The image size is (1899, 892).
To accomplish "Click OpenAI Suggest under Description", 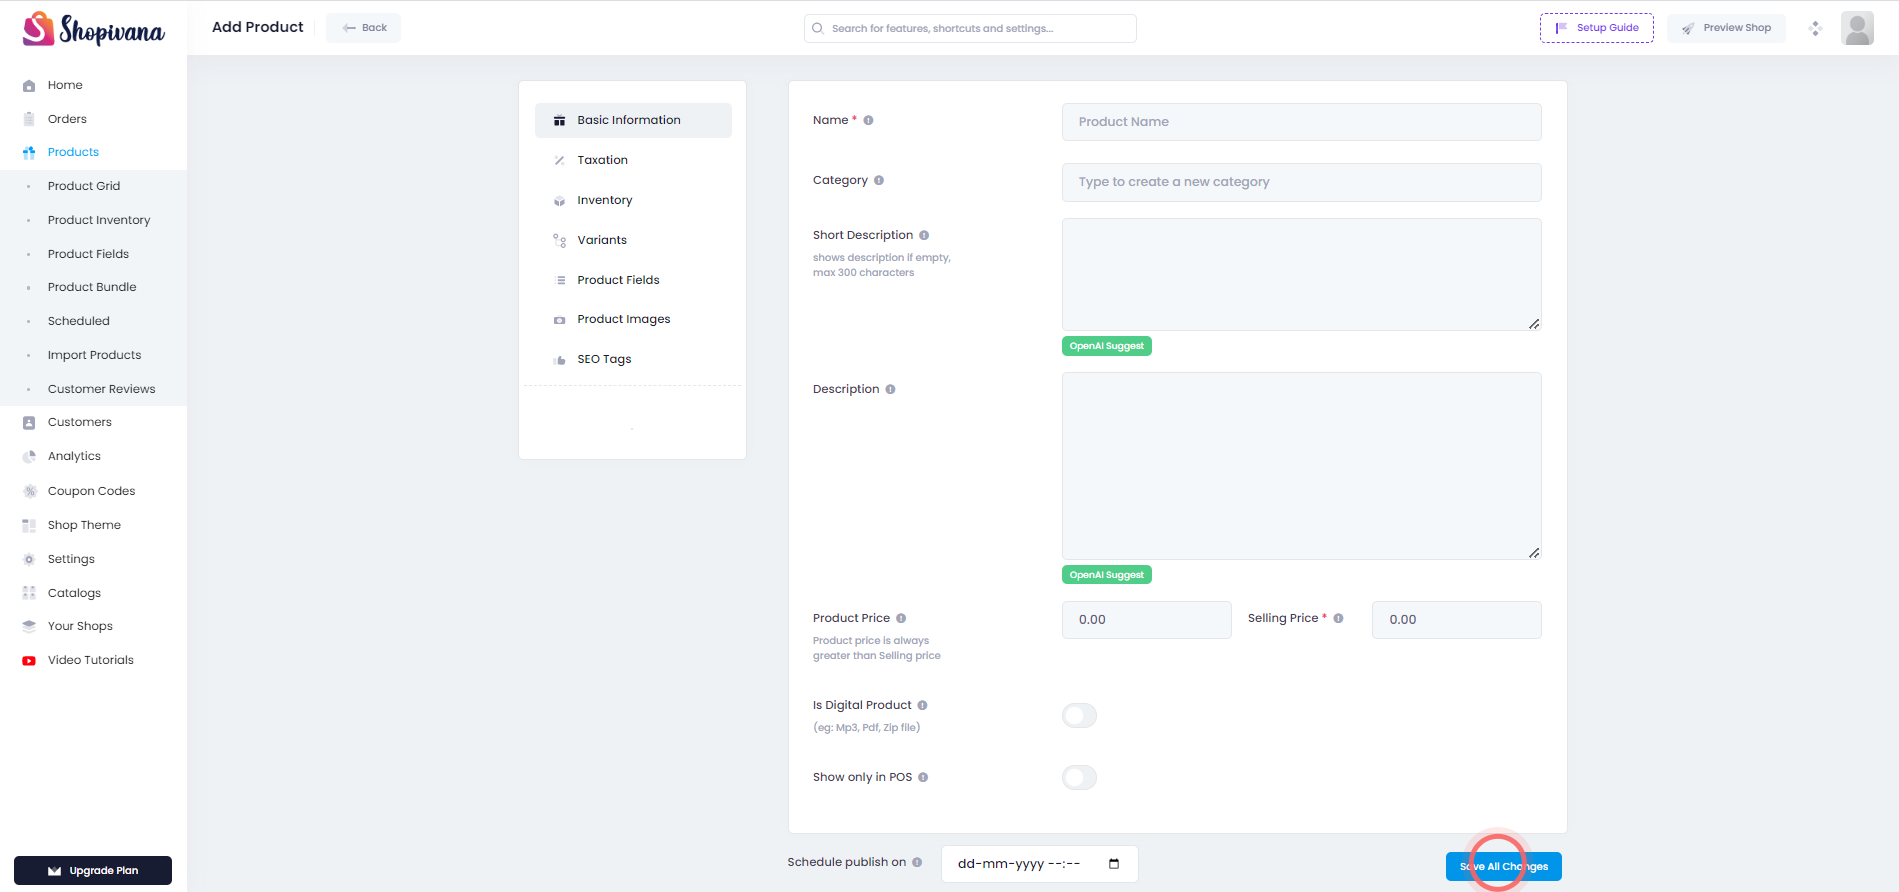I will (1106, 575).
